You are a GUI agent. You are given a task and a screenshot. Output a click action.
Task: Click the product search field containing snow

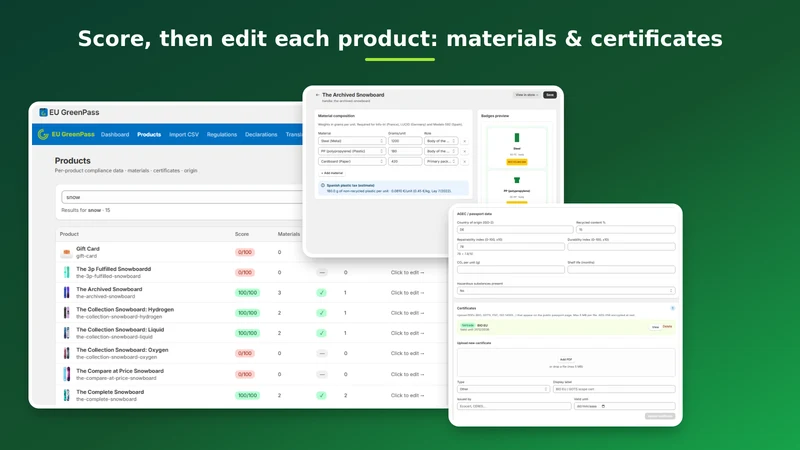point(182,197)
